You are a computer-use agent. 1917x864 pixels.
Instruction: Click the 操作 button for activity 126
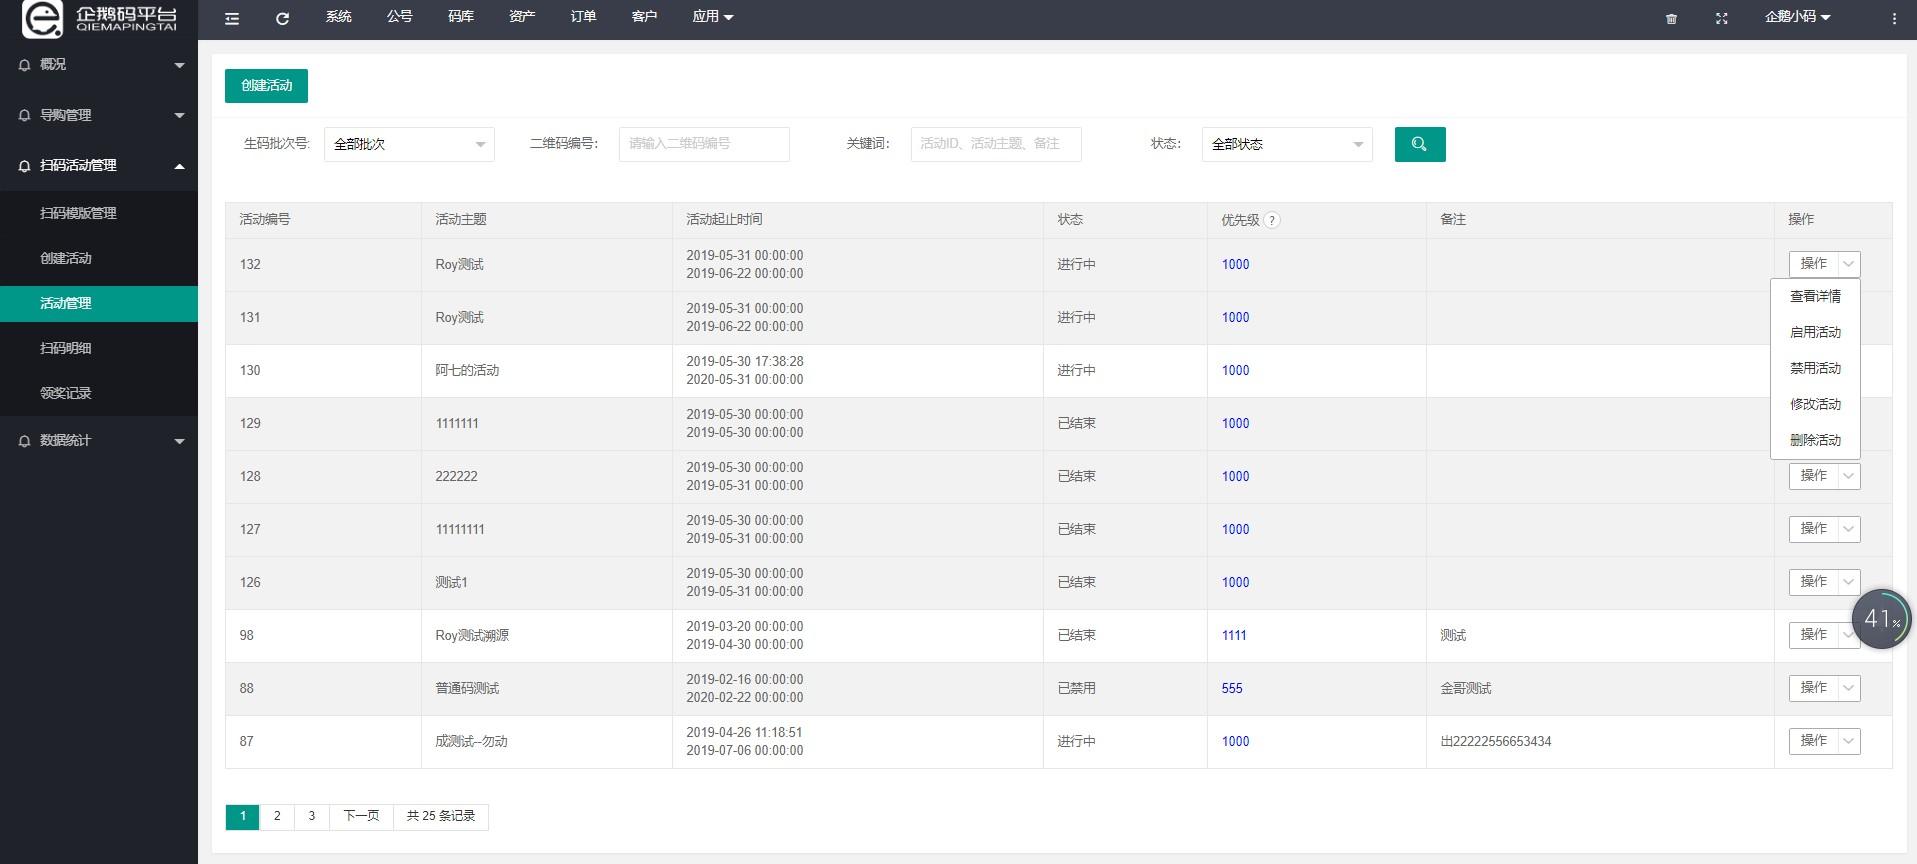click(1813, 582)
